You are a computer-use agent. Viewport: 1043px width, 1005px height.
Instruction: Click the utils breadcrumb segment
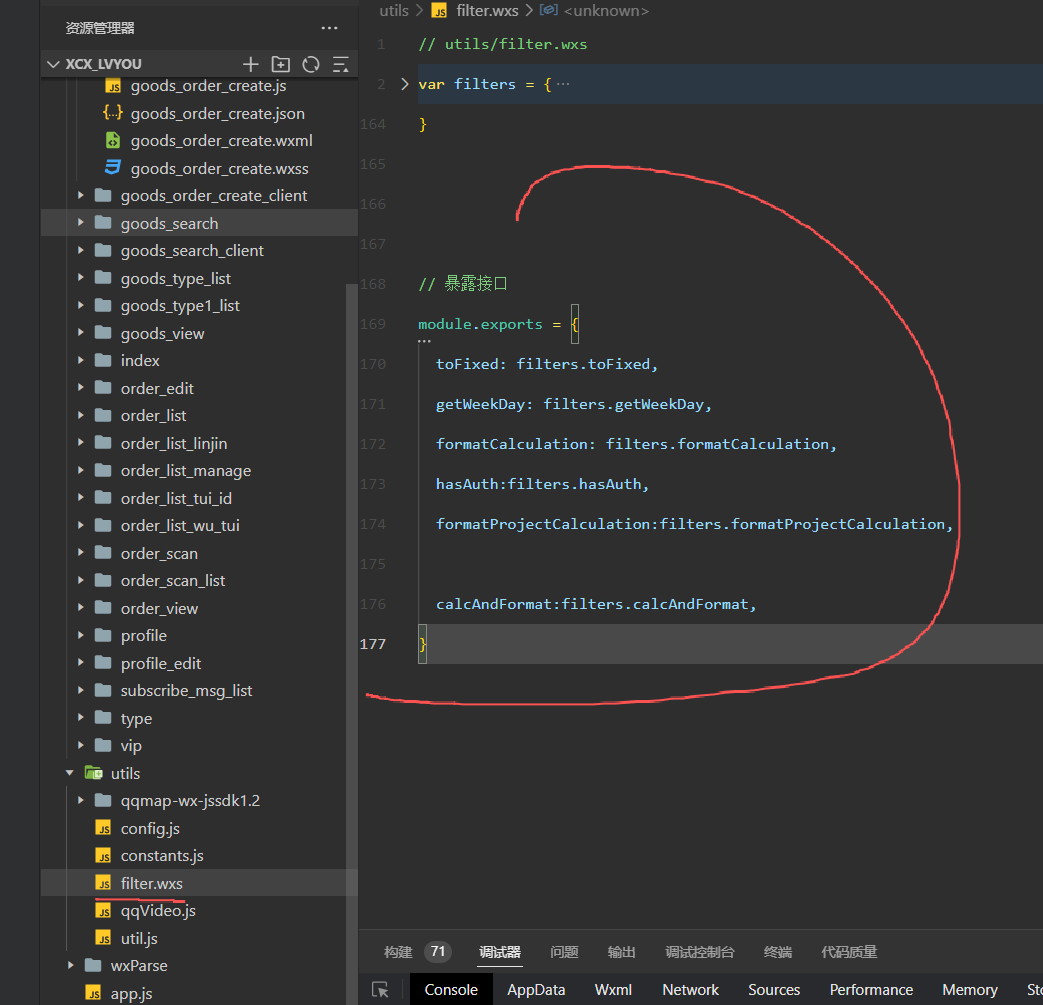pos(394,11)
